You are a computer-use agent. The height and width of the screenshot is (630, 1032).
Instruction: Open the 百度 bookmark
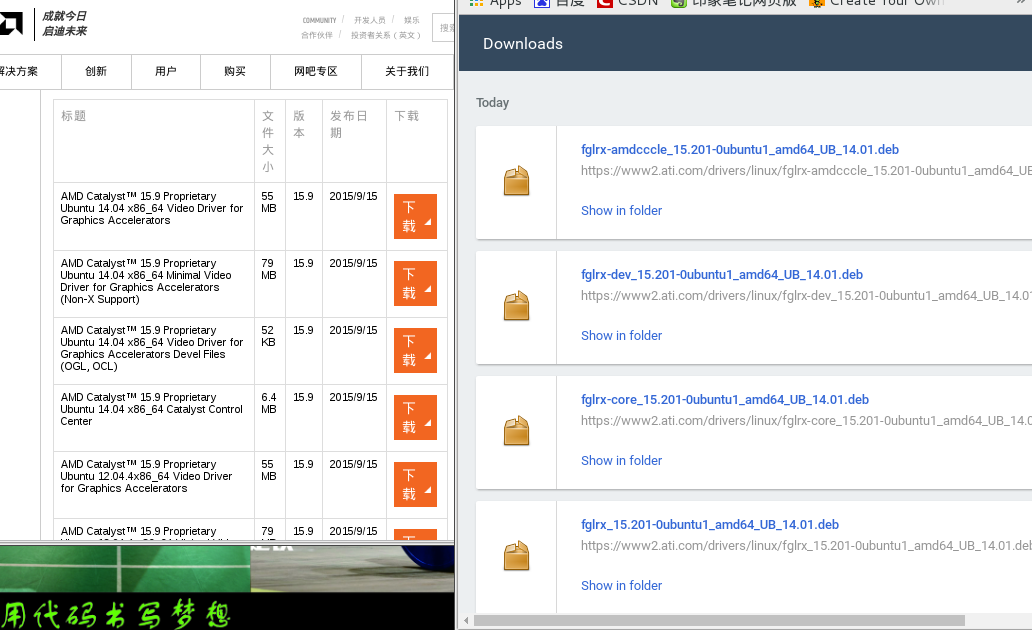pos(559,3)
